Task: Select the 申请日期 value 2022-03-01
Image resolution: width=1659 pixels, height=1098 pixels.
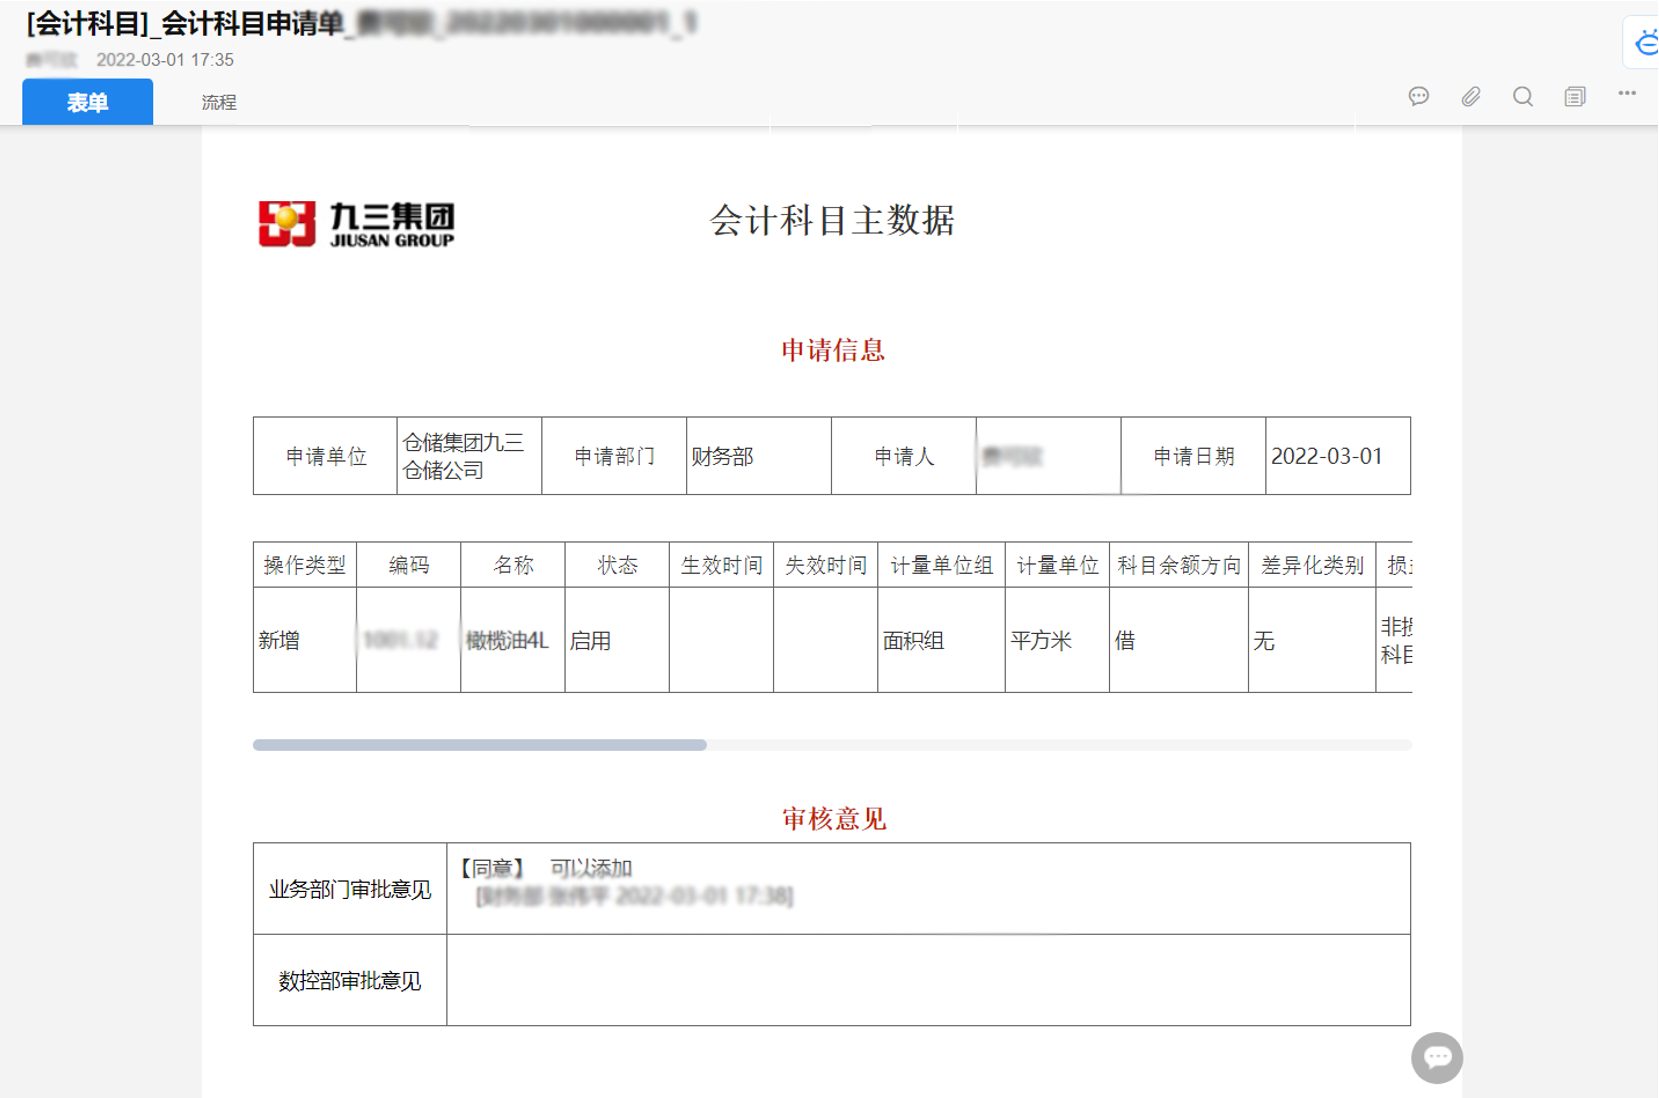Action: click(x=1326, y=456)
